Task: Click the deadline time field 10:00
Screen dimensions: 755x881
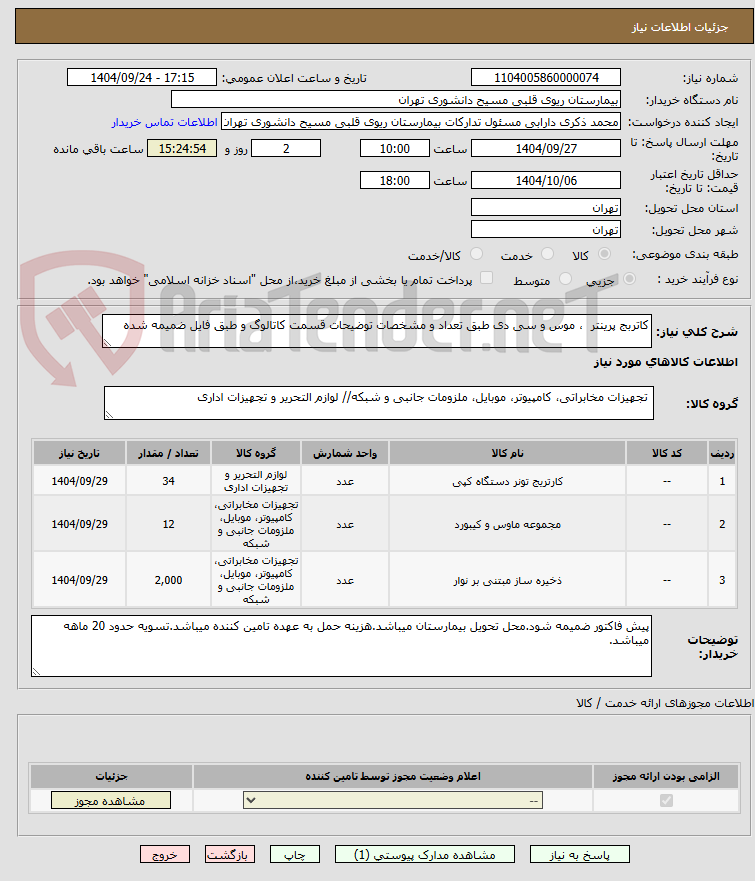Action: coord(394,148)
